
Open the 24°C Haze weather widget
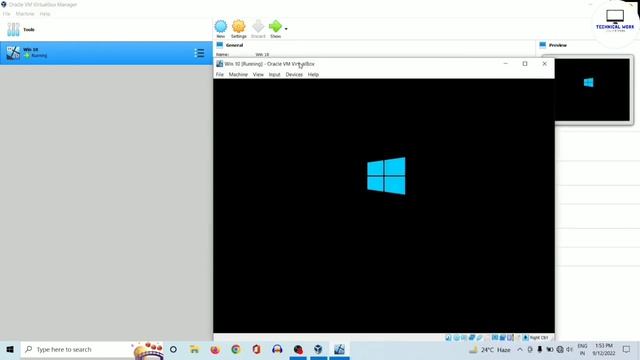coord(490,350)
